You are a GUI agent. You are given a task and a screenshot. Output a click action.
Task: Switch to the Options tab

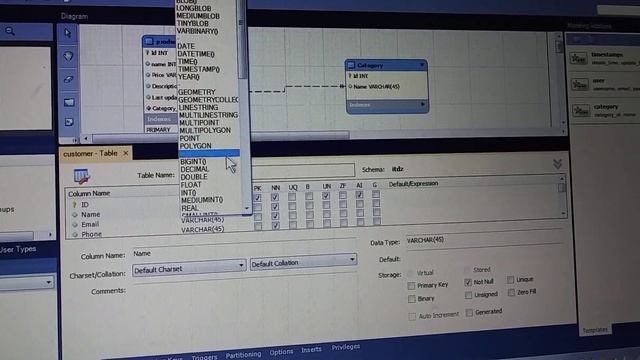(x=281, y=351)
